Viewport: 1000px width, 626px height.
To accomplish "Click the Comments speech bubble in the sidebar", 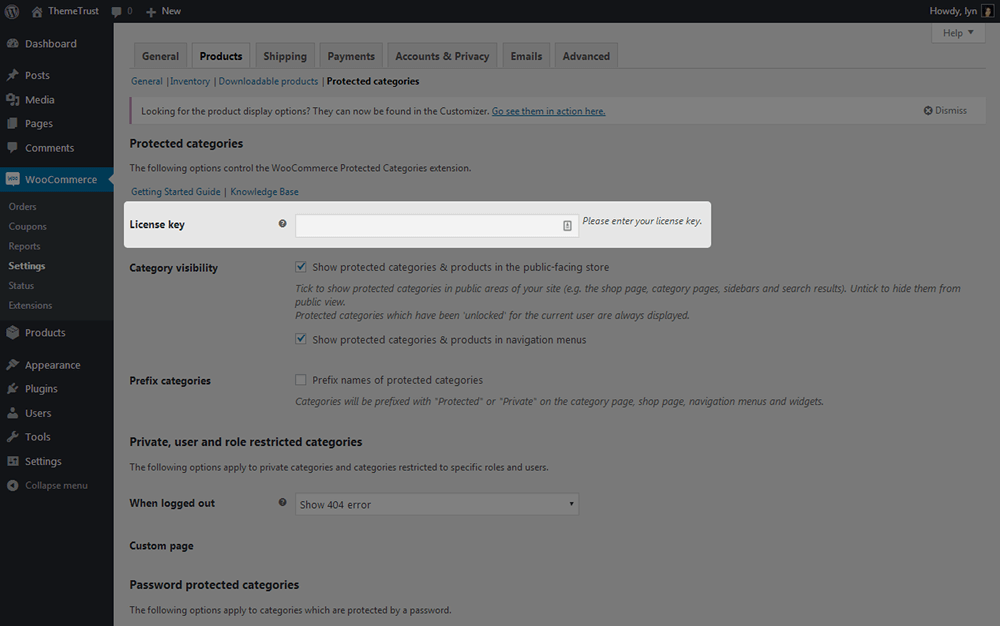I will point(13,147).
